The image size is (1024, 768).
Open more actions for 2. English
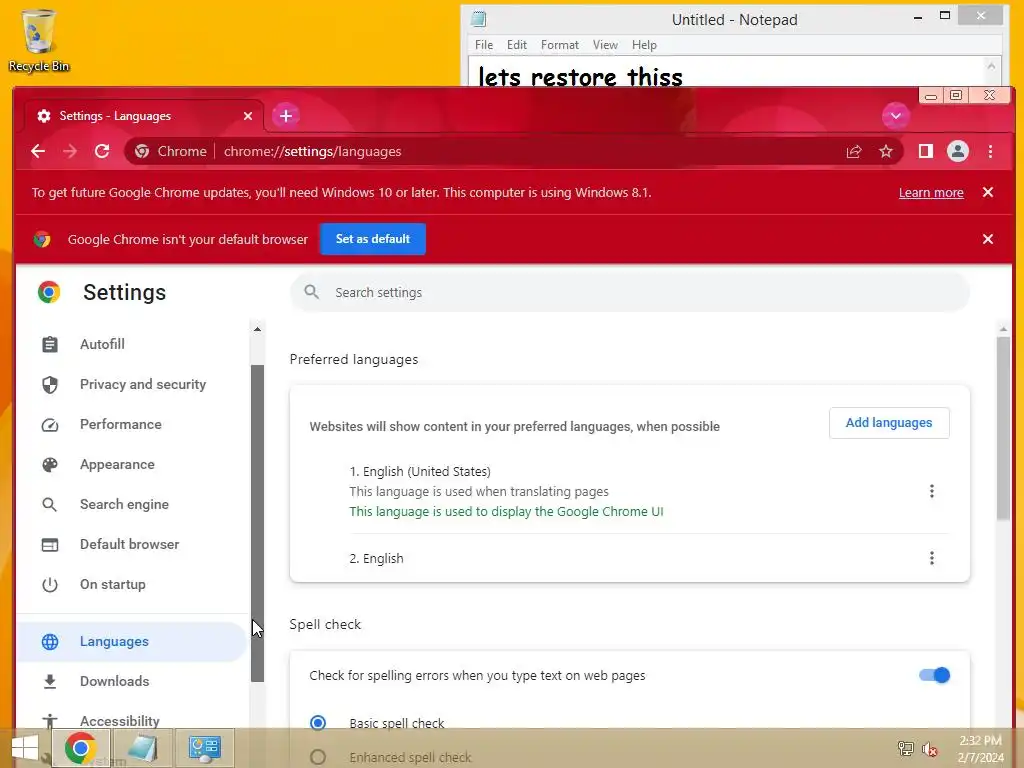[x=931, y=558]
